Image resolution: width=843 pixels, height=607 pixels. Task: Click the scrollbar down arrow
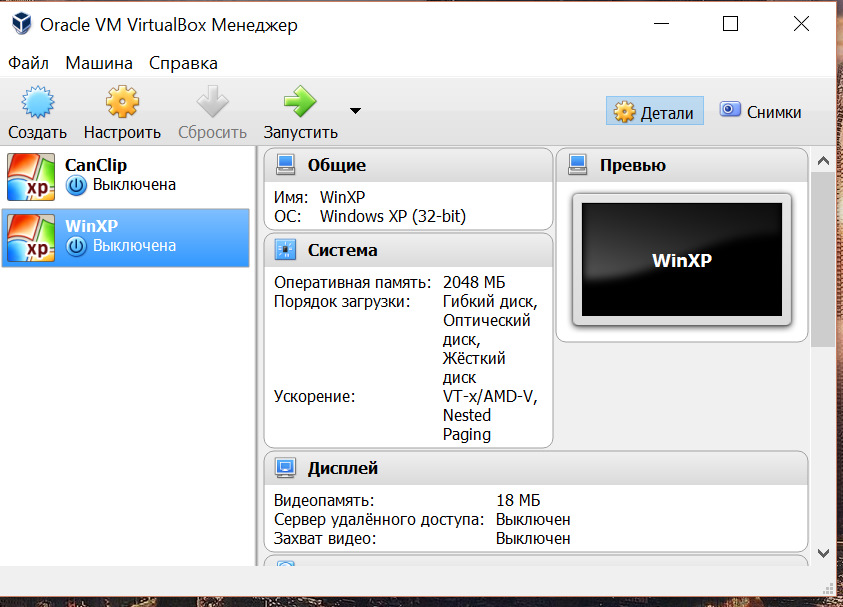point(823,553)
